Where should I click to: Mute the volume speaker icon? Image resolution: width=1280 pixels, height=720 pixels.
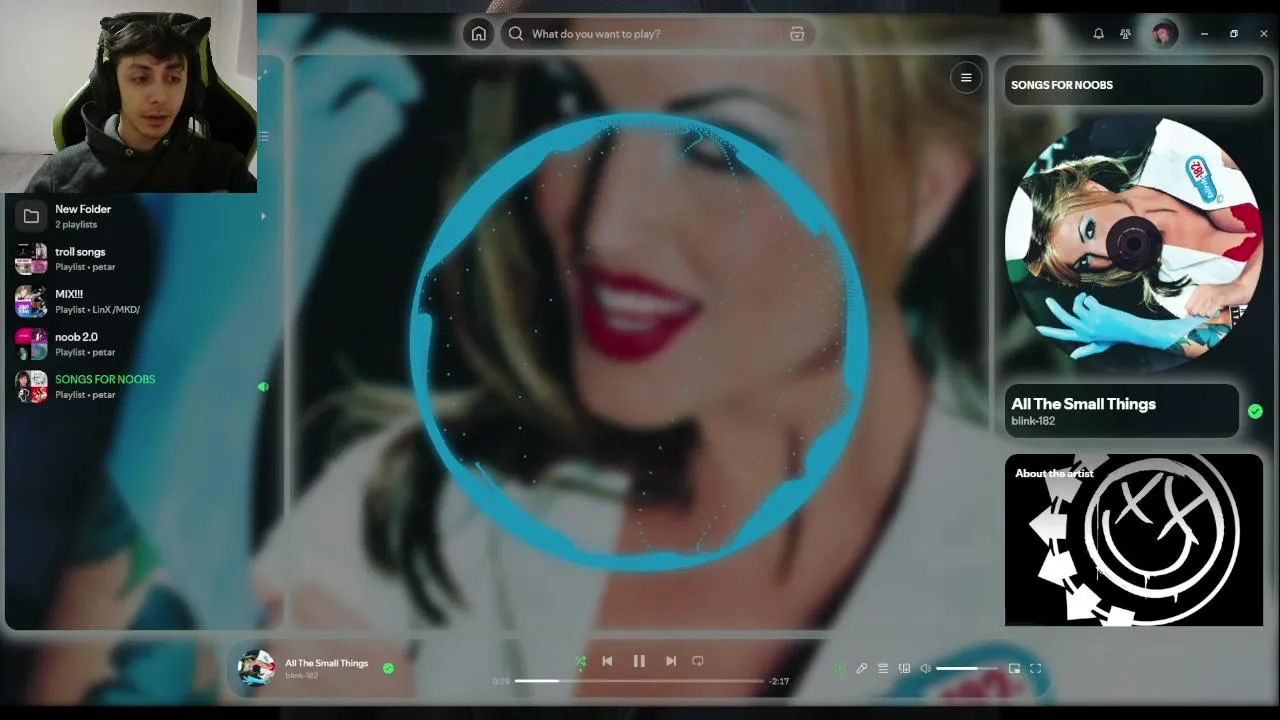926,668
